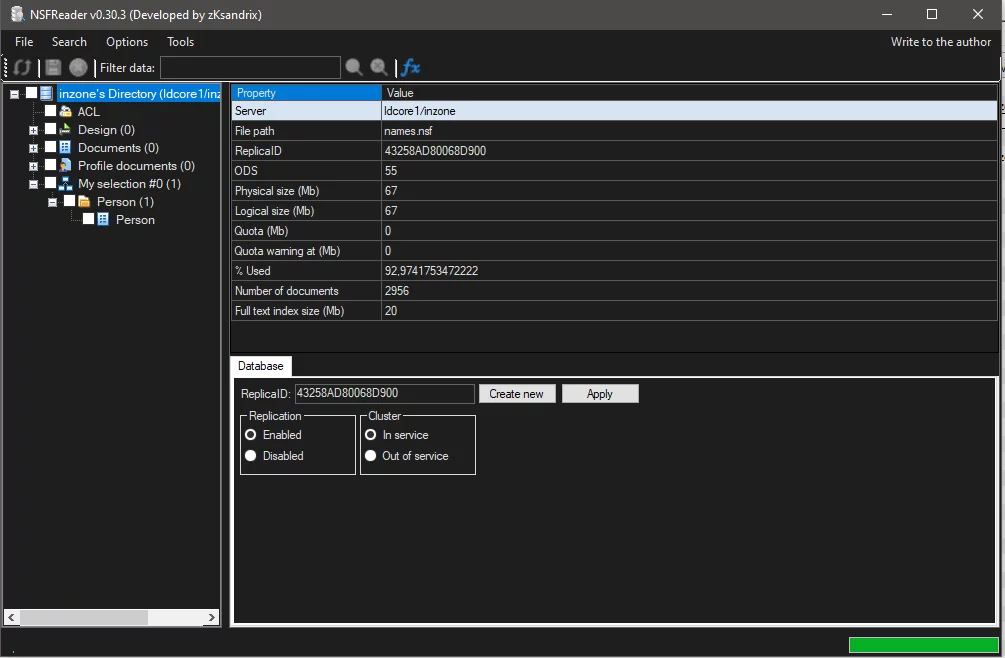Click the refresh icon in toolbar

23,68
